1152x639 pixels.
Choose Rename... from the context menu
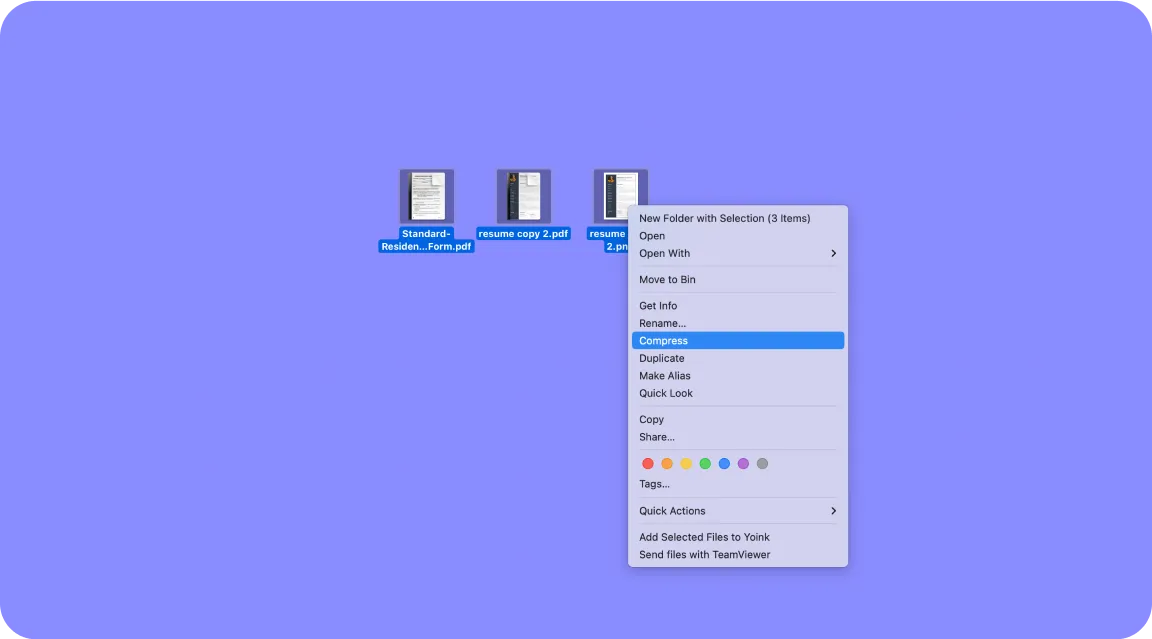pyautogui.click(x=738, y=323)
